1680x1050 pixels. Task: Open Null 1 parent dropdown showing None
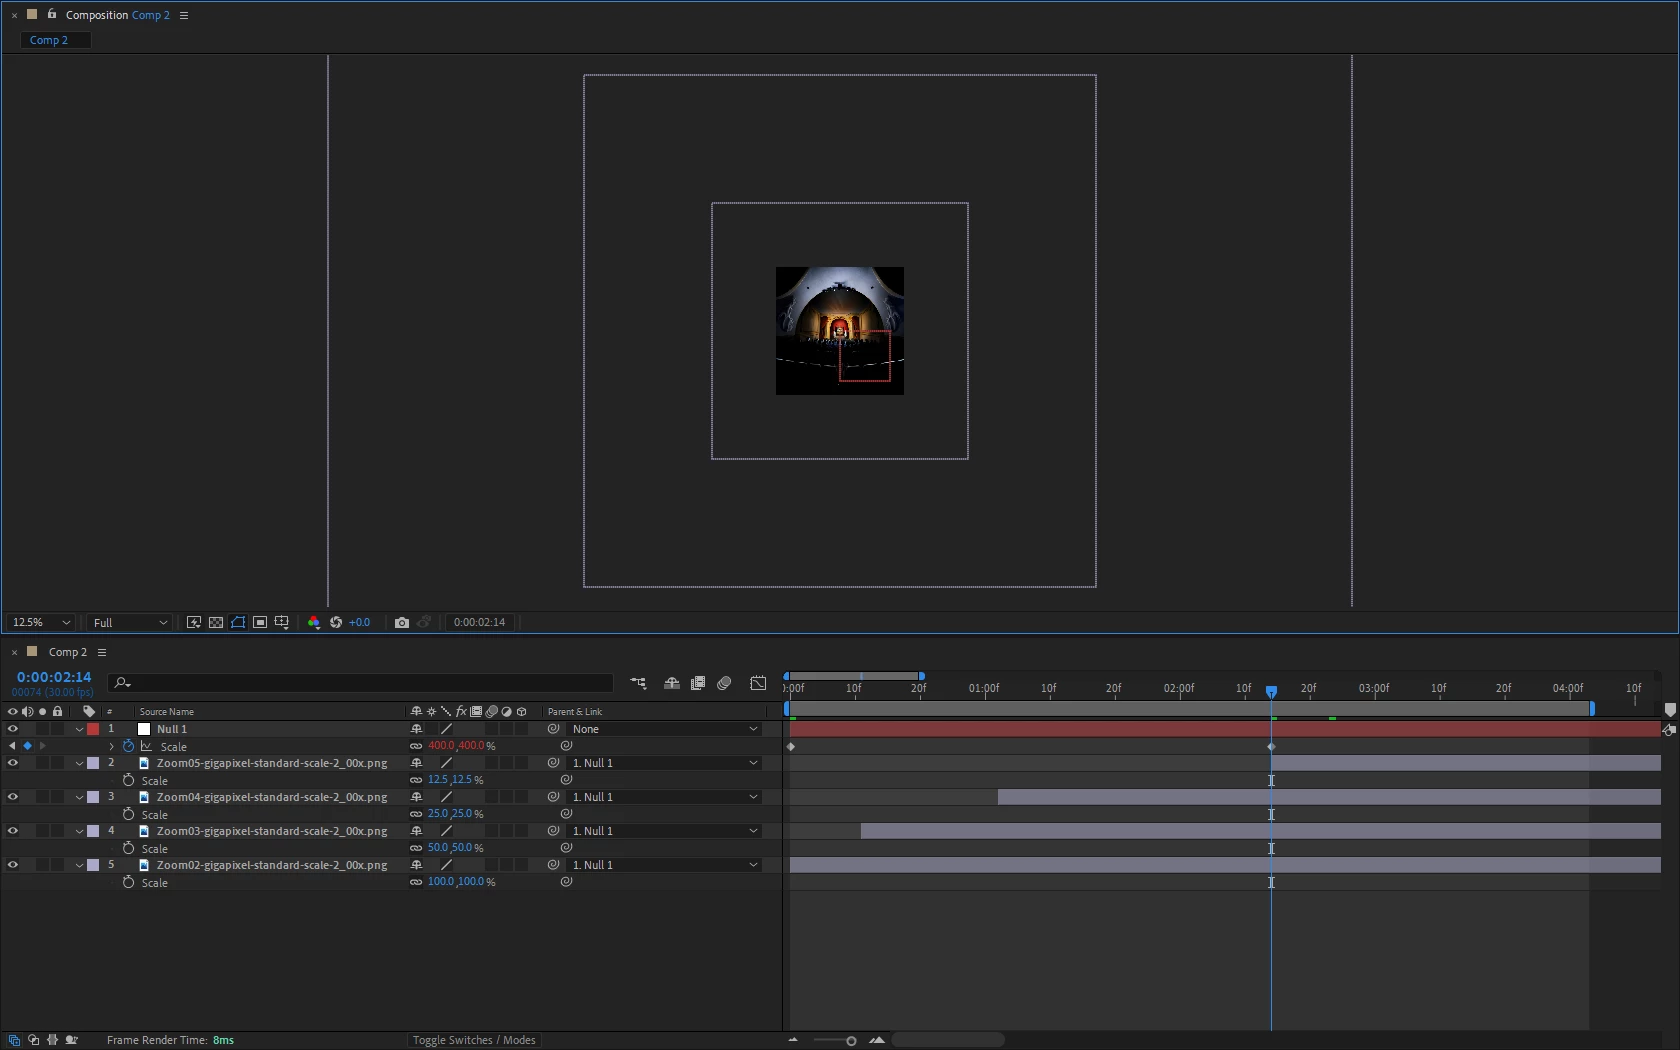tap(665, 729)
